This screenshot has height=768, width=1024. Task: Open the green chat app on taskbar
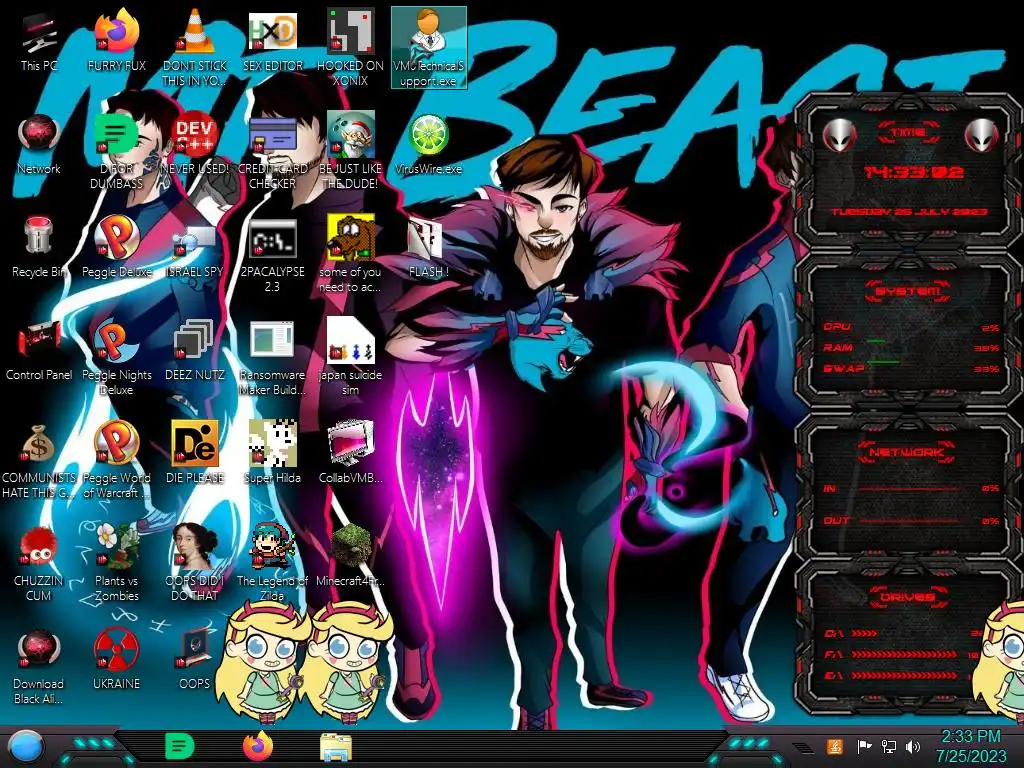(x=179, y=746)
